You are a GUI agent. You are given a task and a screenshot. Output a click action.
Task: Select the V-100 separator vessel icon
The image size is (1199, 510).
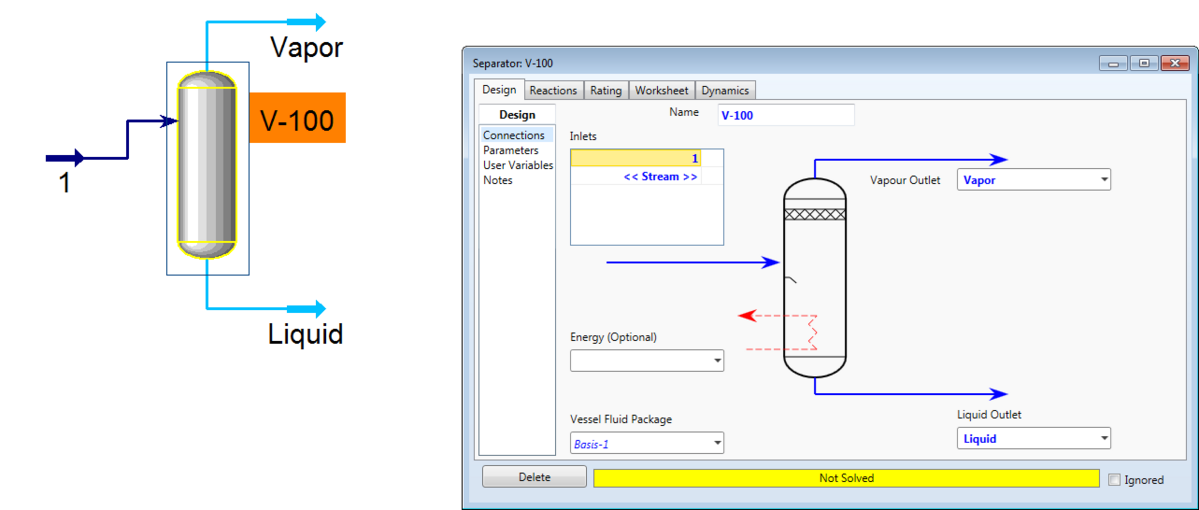tap(207, 165)
